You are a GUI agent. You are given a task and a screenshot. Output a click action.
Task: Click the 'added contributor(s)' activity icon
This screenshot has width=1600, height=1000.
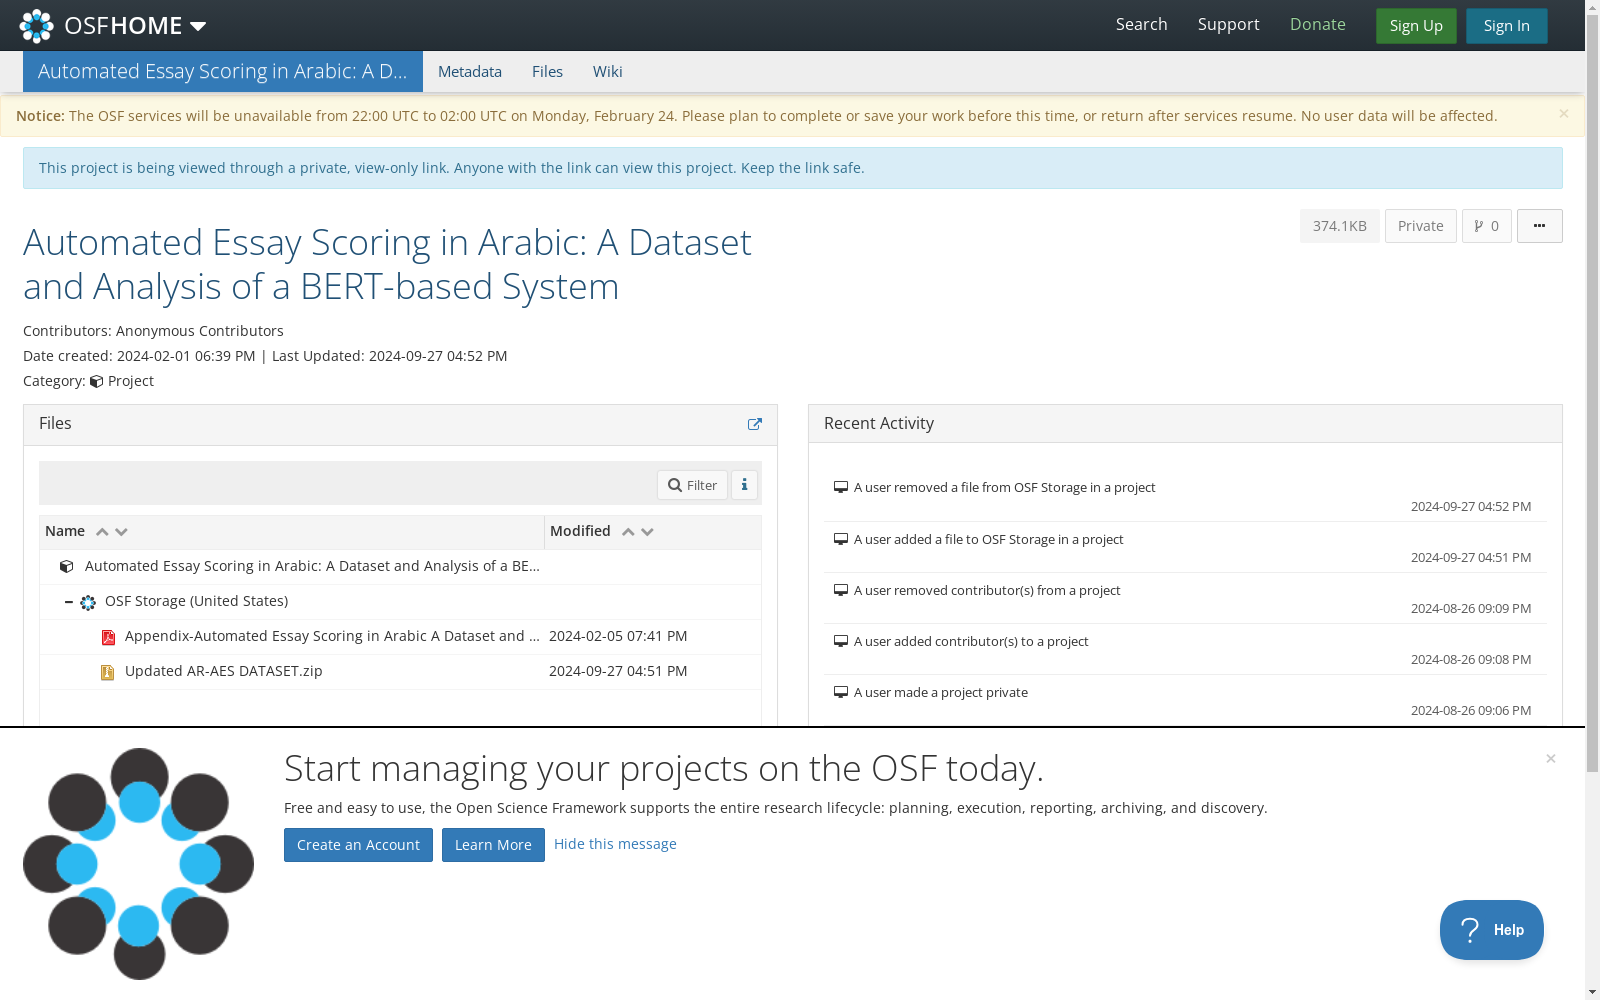pyautogui.click(x=841, y=641)
